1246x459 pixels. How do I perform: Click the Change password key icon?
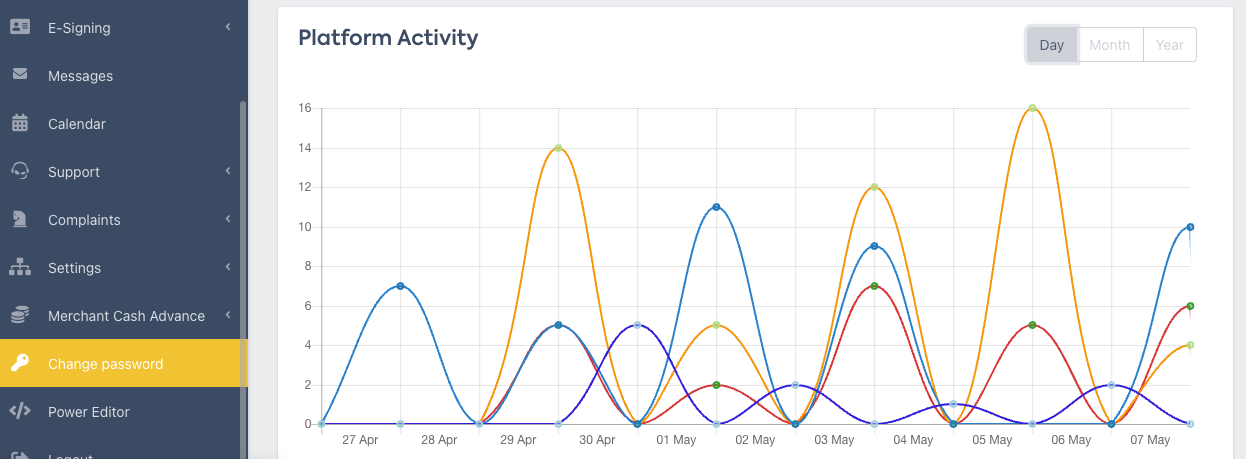pos(20,364)
